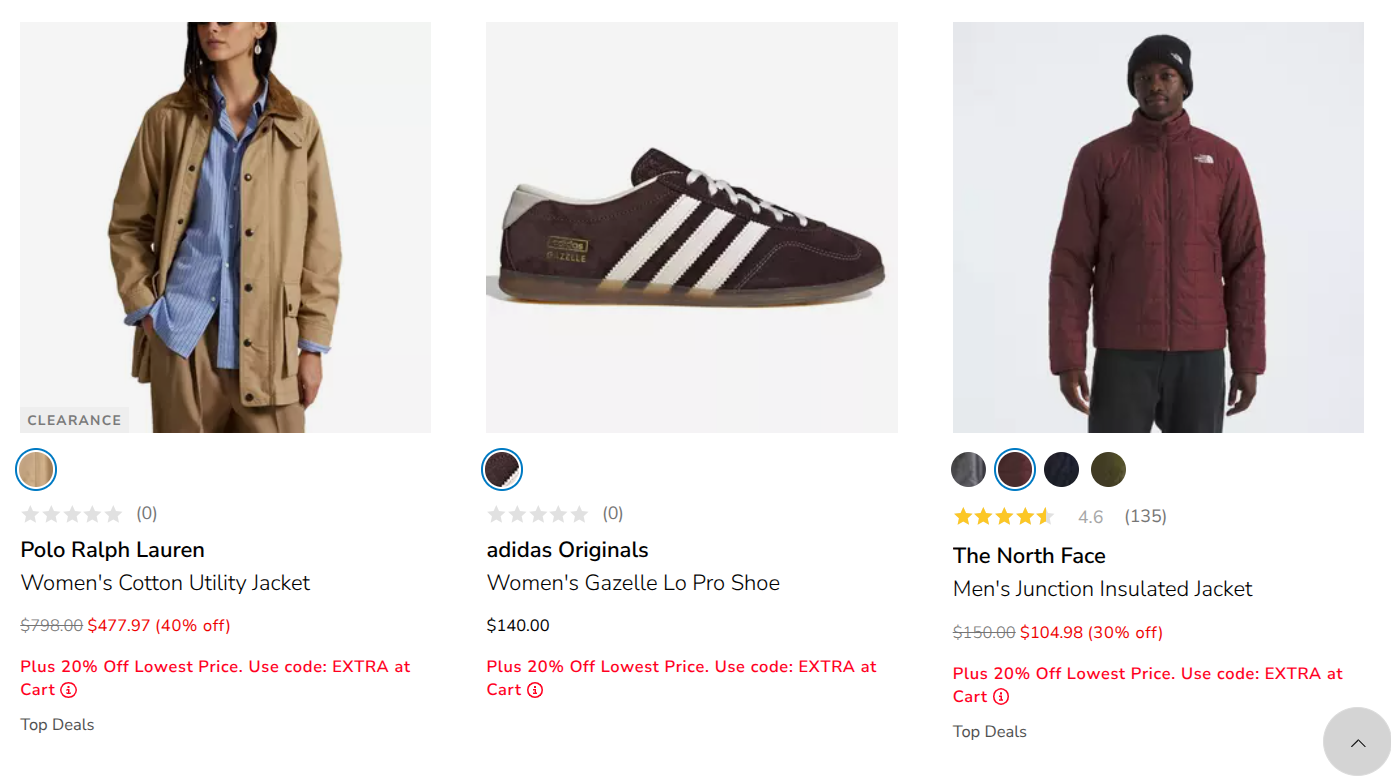Image resolution: width=1391 pixels, height=781 pixels.
Task: Open the Polo Ralph Lauren jacket product image
Action: tap(226, 227)
